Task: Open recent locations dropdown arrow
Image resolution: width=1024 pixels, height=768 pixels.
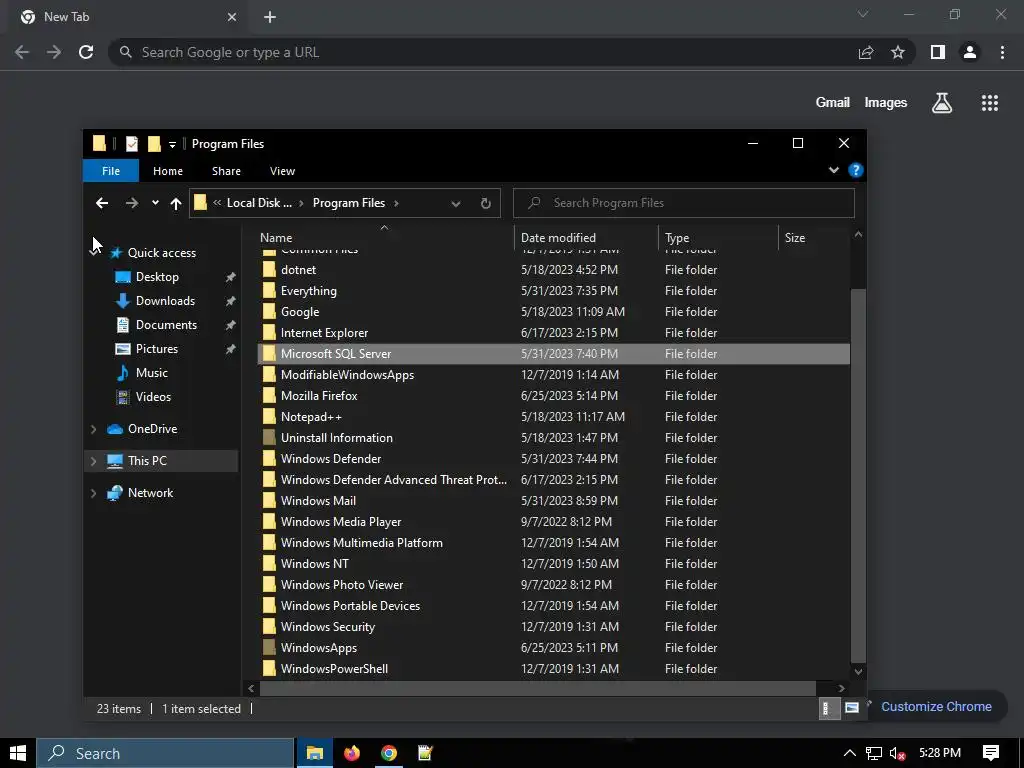Action: [x=155, y=203]
